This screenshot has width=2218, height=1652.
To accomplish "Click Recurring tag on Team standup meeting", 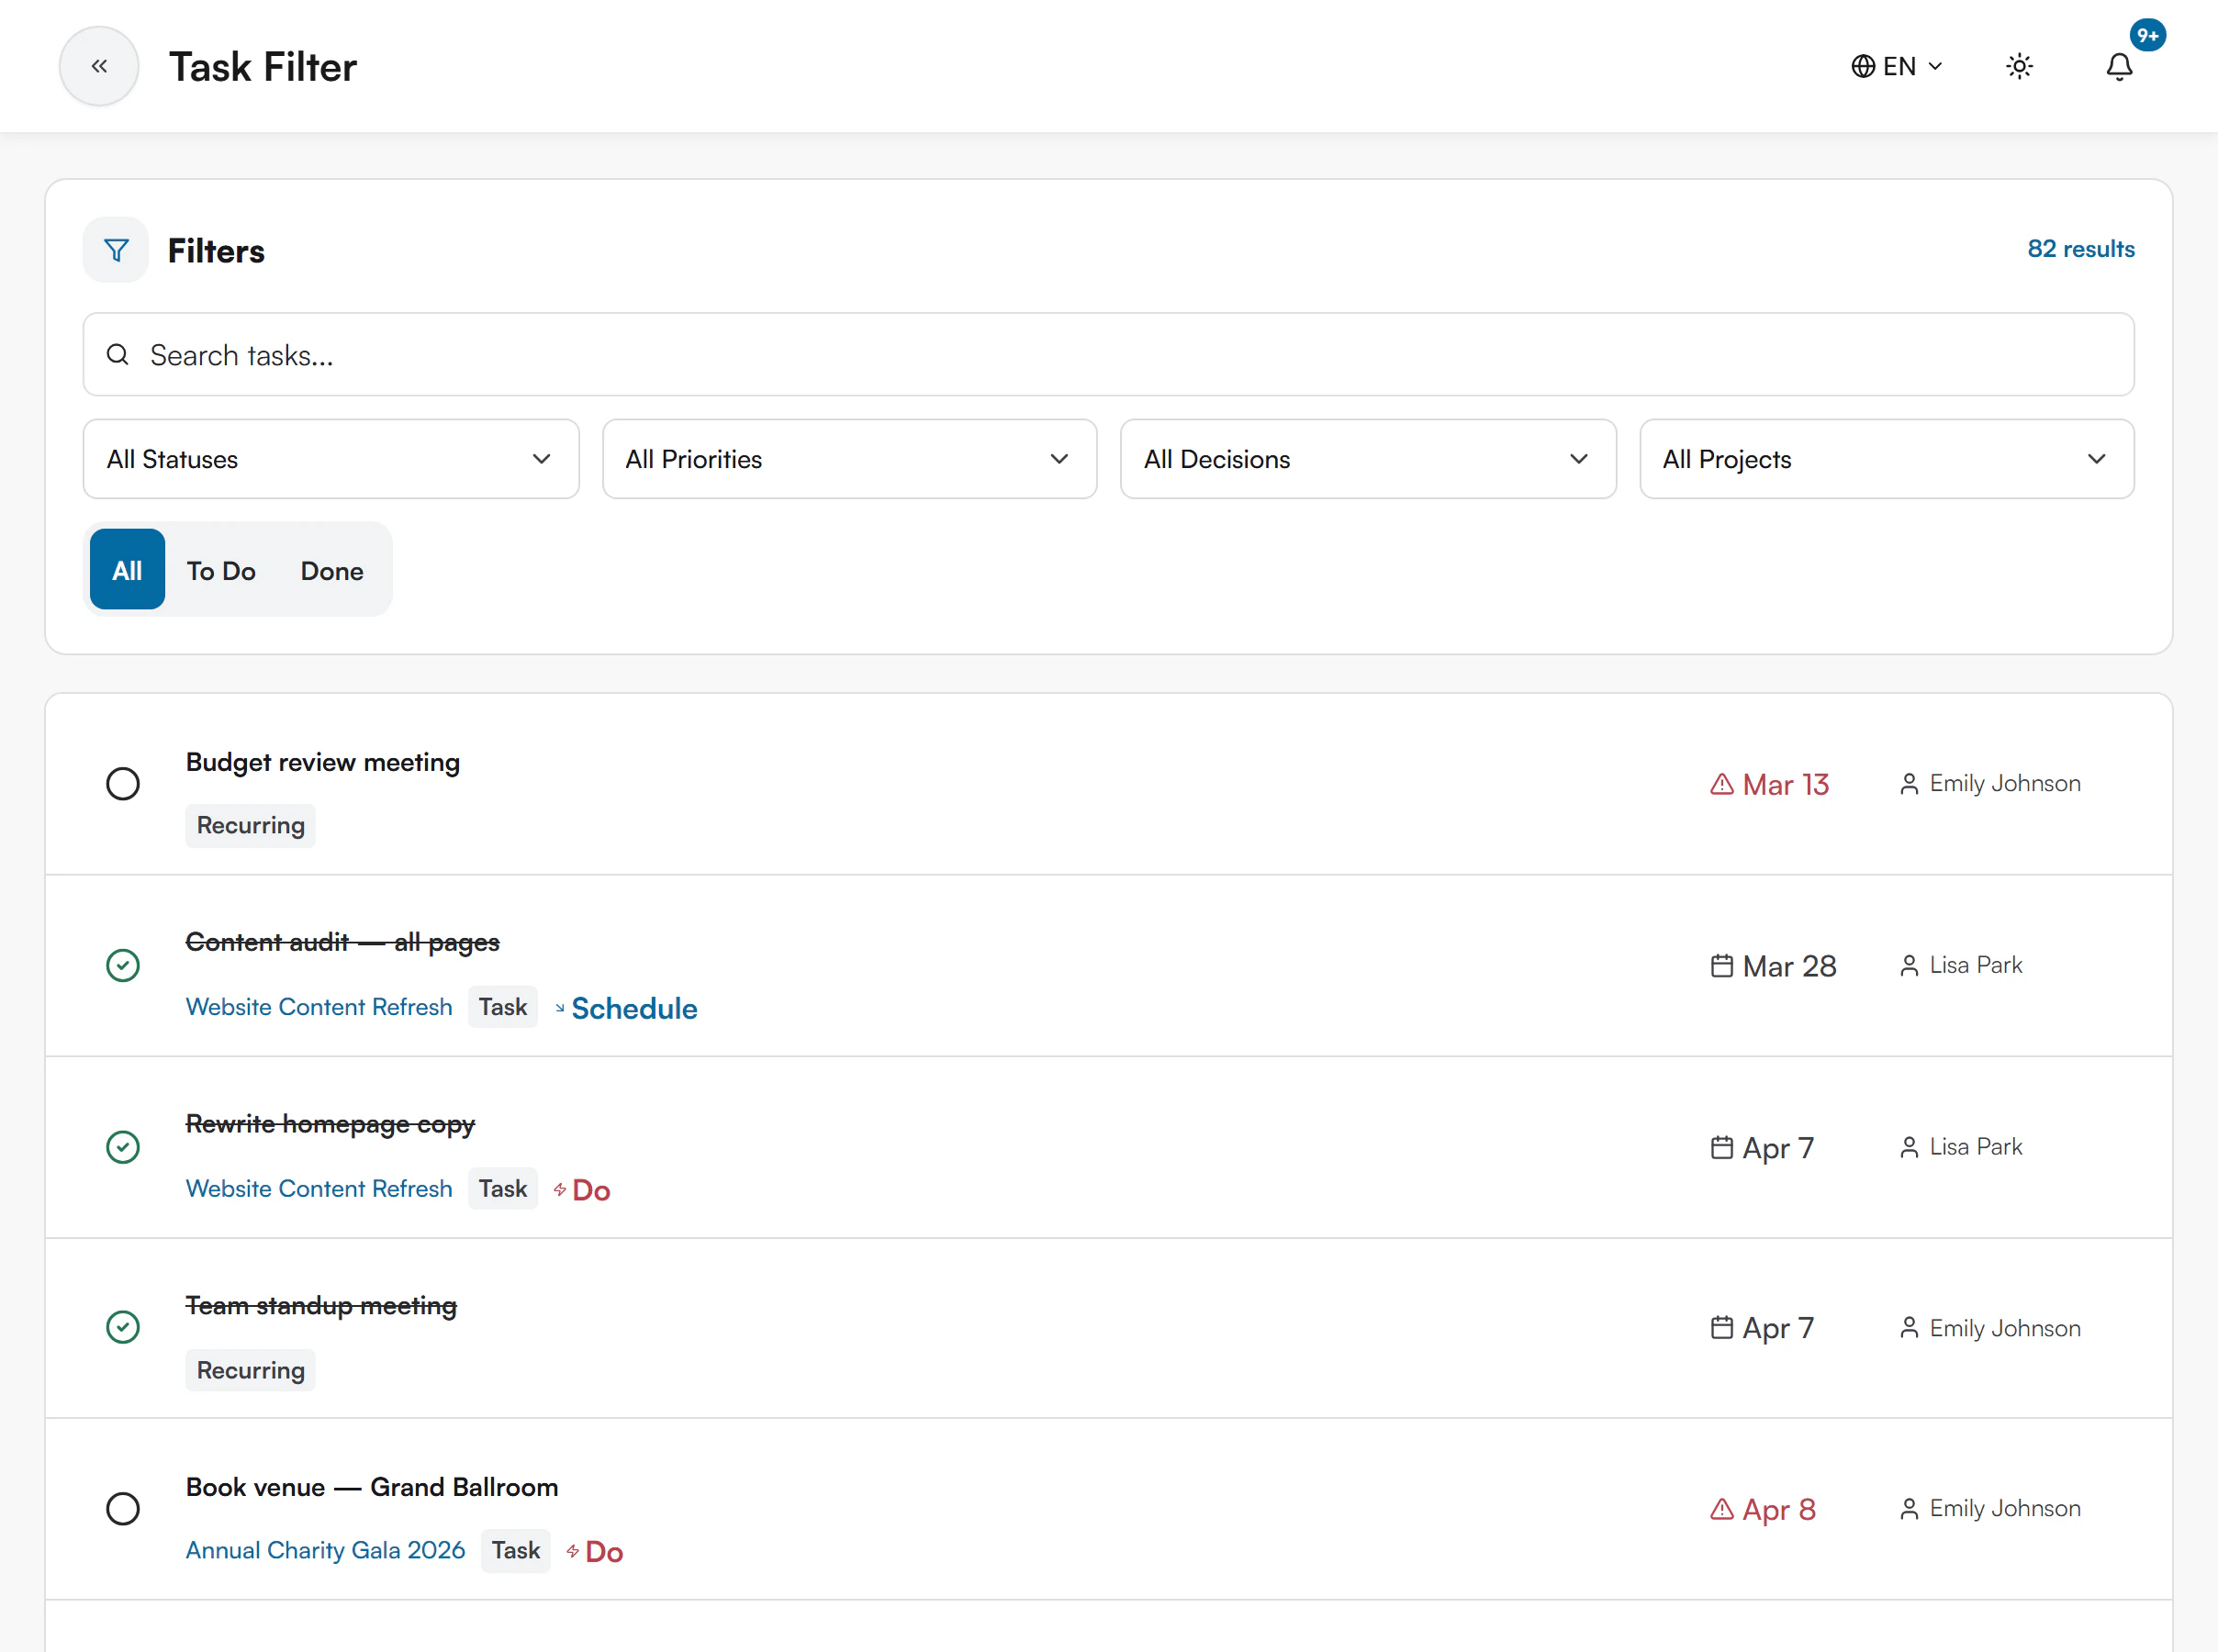I will 250,1370.
